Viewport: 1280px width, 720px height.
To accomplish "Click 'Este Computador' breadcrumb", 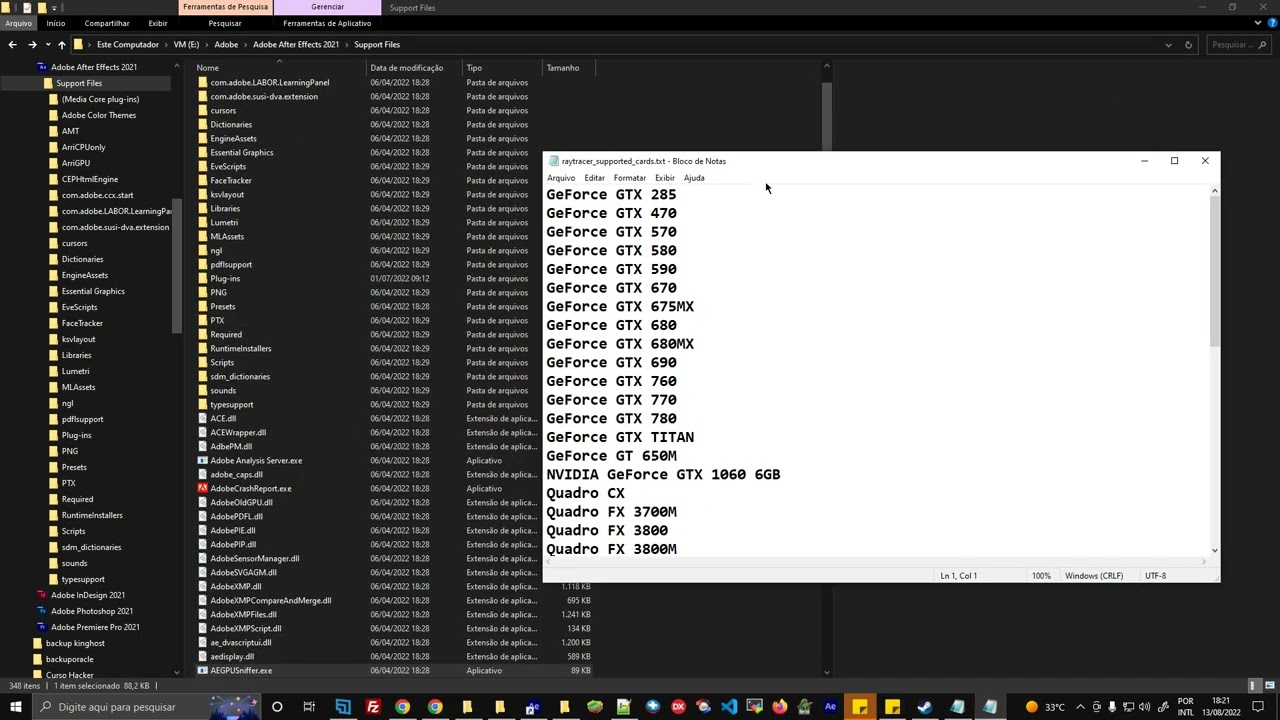I will 128,44.
